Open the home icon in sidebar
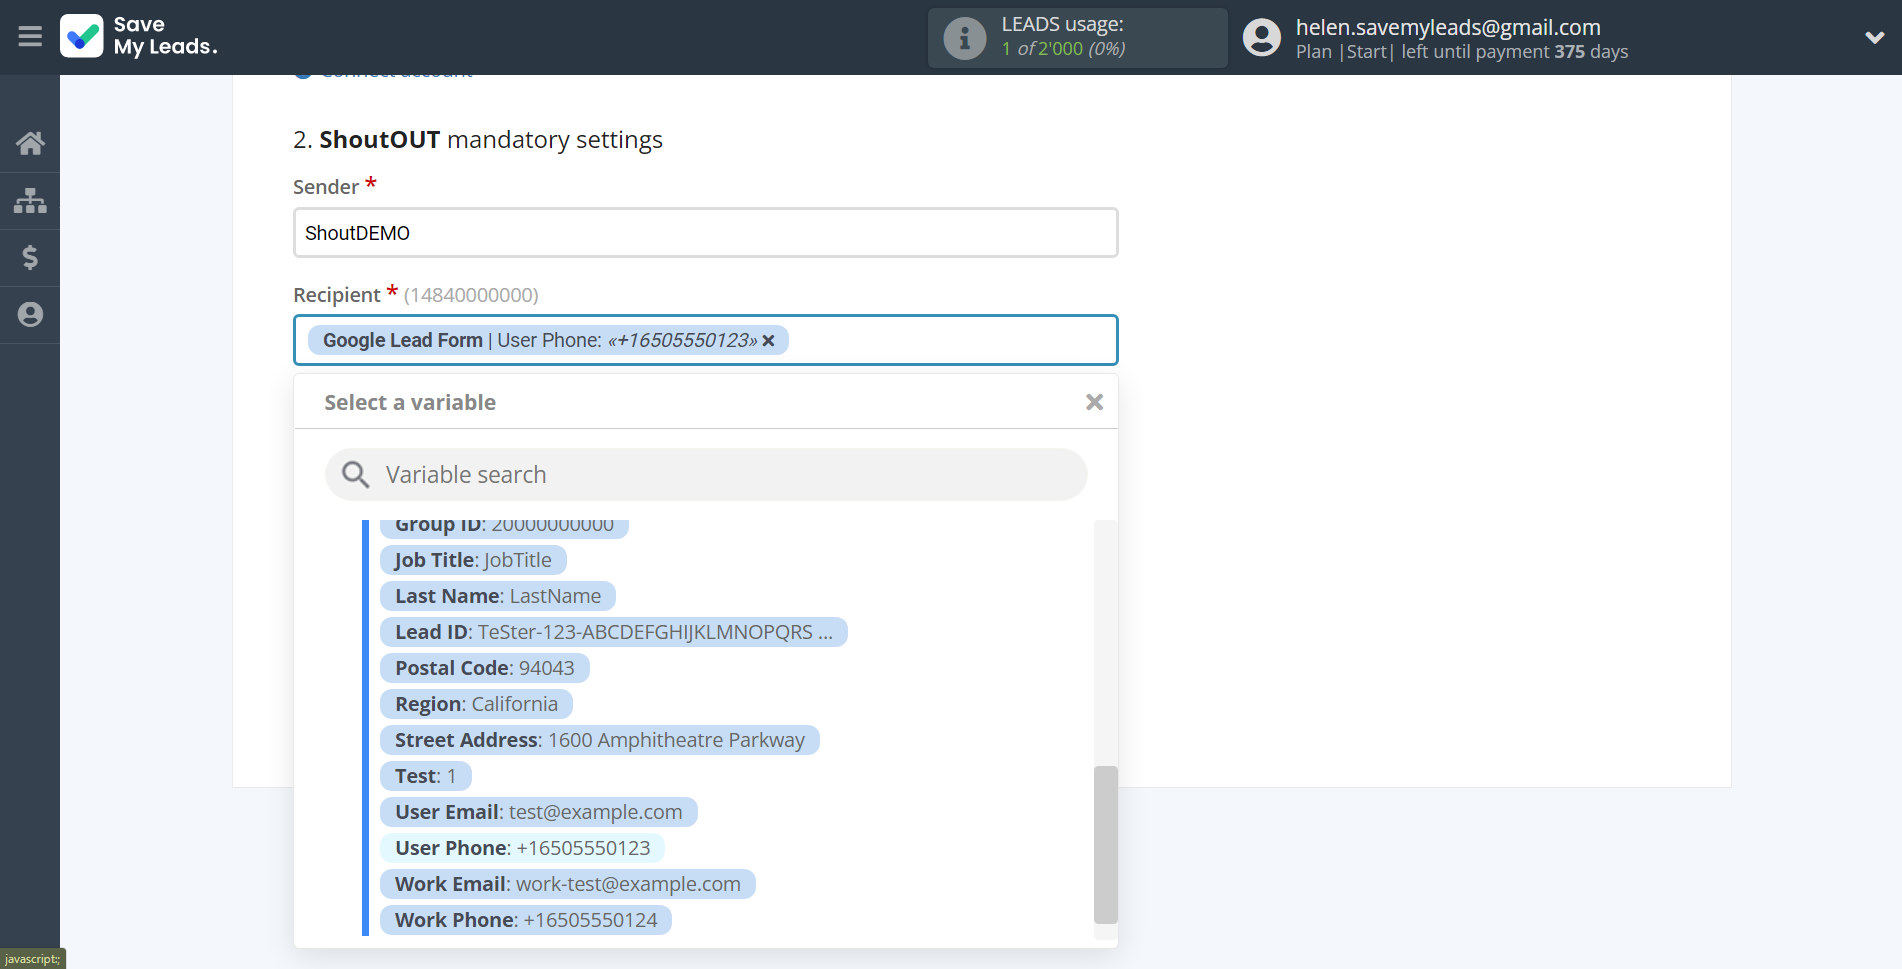Image resolution: width=1902 pixels, height=969 pixels. click(x=30, y=143)
